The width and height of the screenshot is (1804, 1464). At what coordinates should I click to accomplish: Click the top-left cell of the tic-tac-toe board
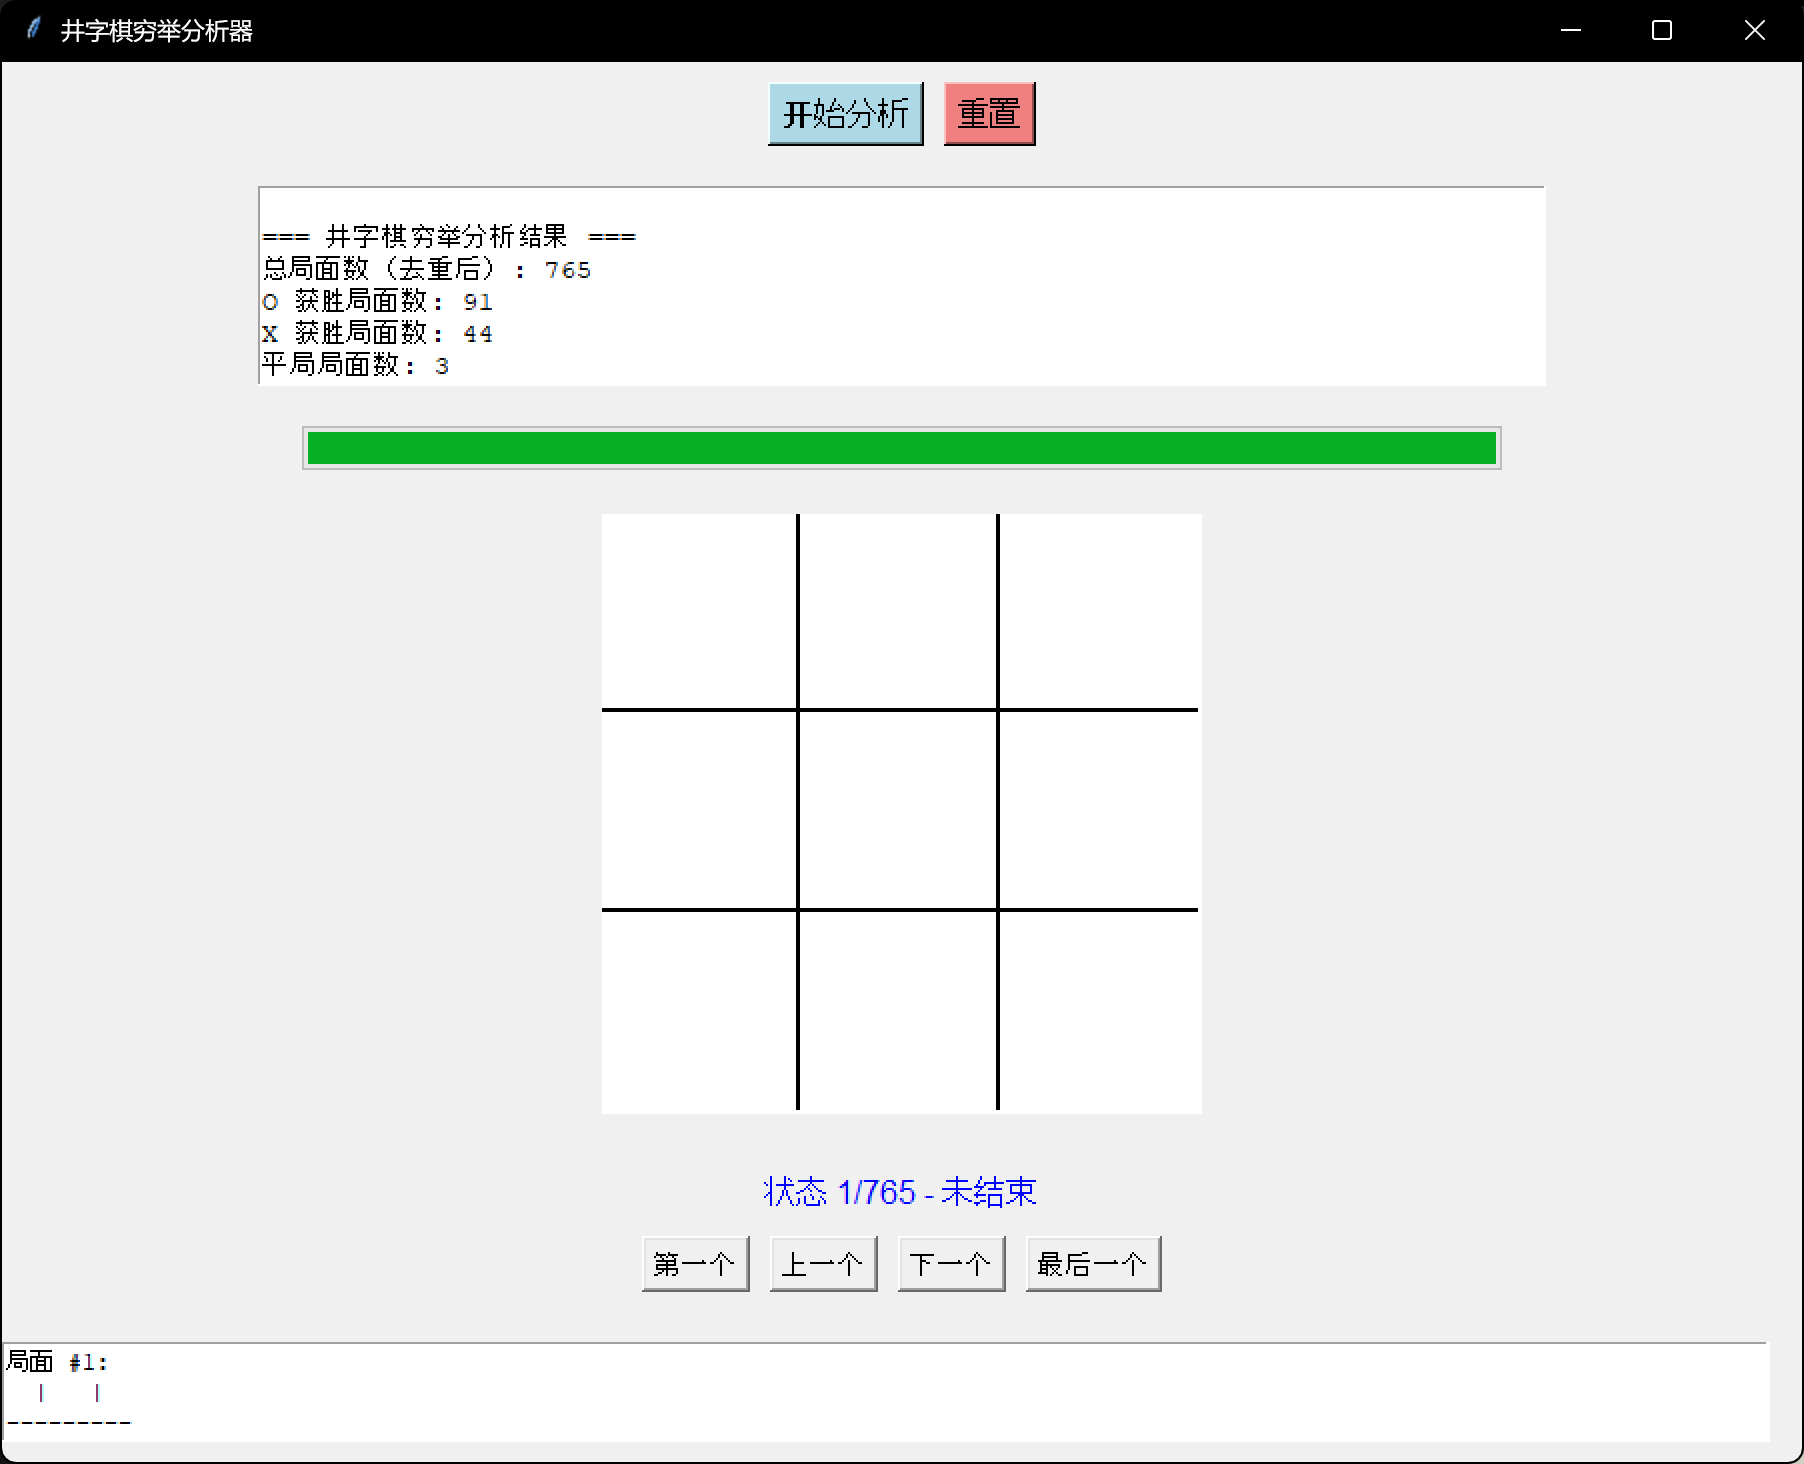[x=700, y=610]
